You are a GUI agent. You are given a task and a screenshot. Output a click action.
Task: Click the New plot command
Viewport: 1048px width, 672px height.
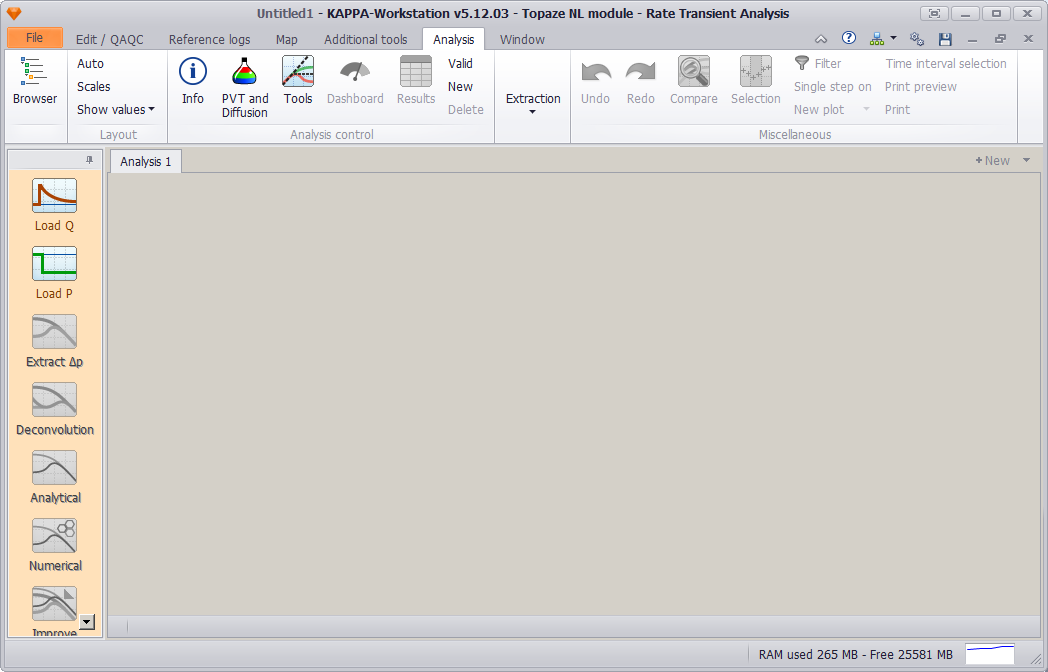[819, 109]
